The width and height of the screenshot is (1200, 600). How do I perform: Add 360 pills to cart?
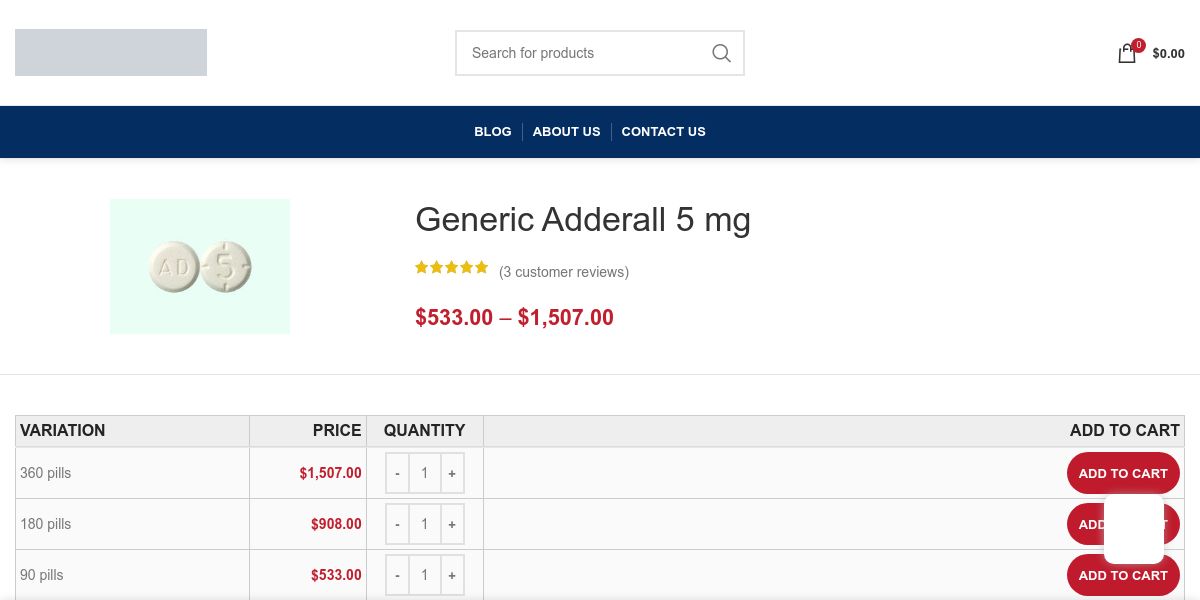(1122, 473)
